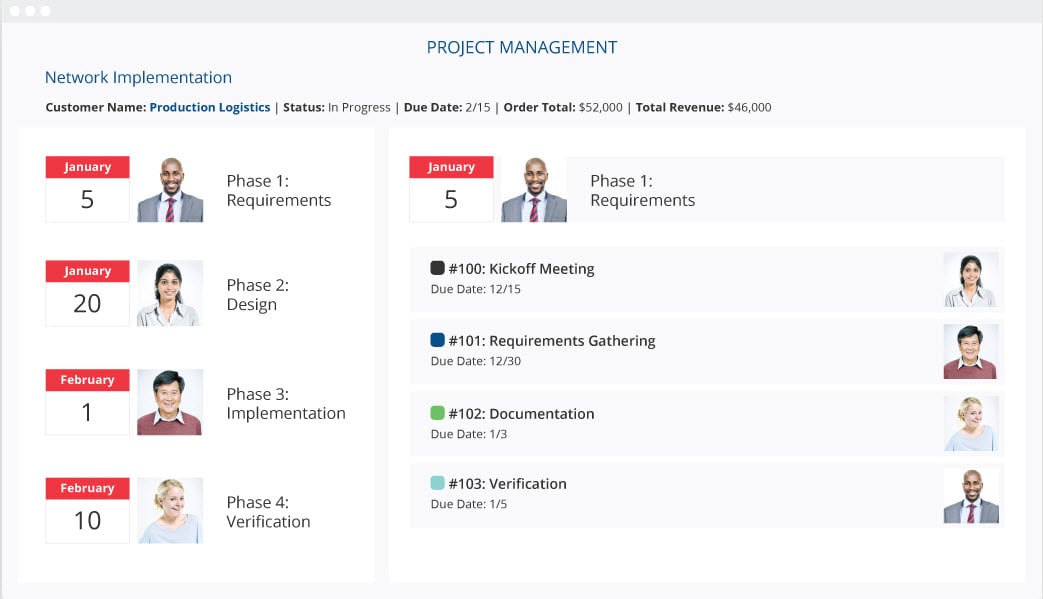Click the assignee photo on #102 Documentation task
Viewport: 1043px width, 599px height.
tap(971, 423)
